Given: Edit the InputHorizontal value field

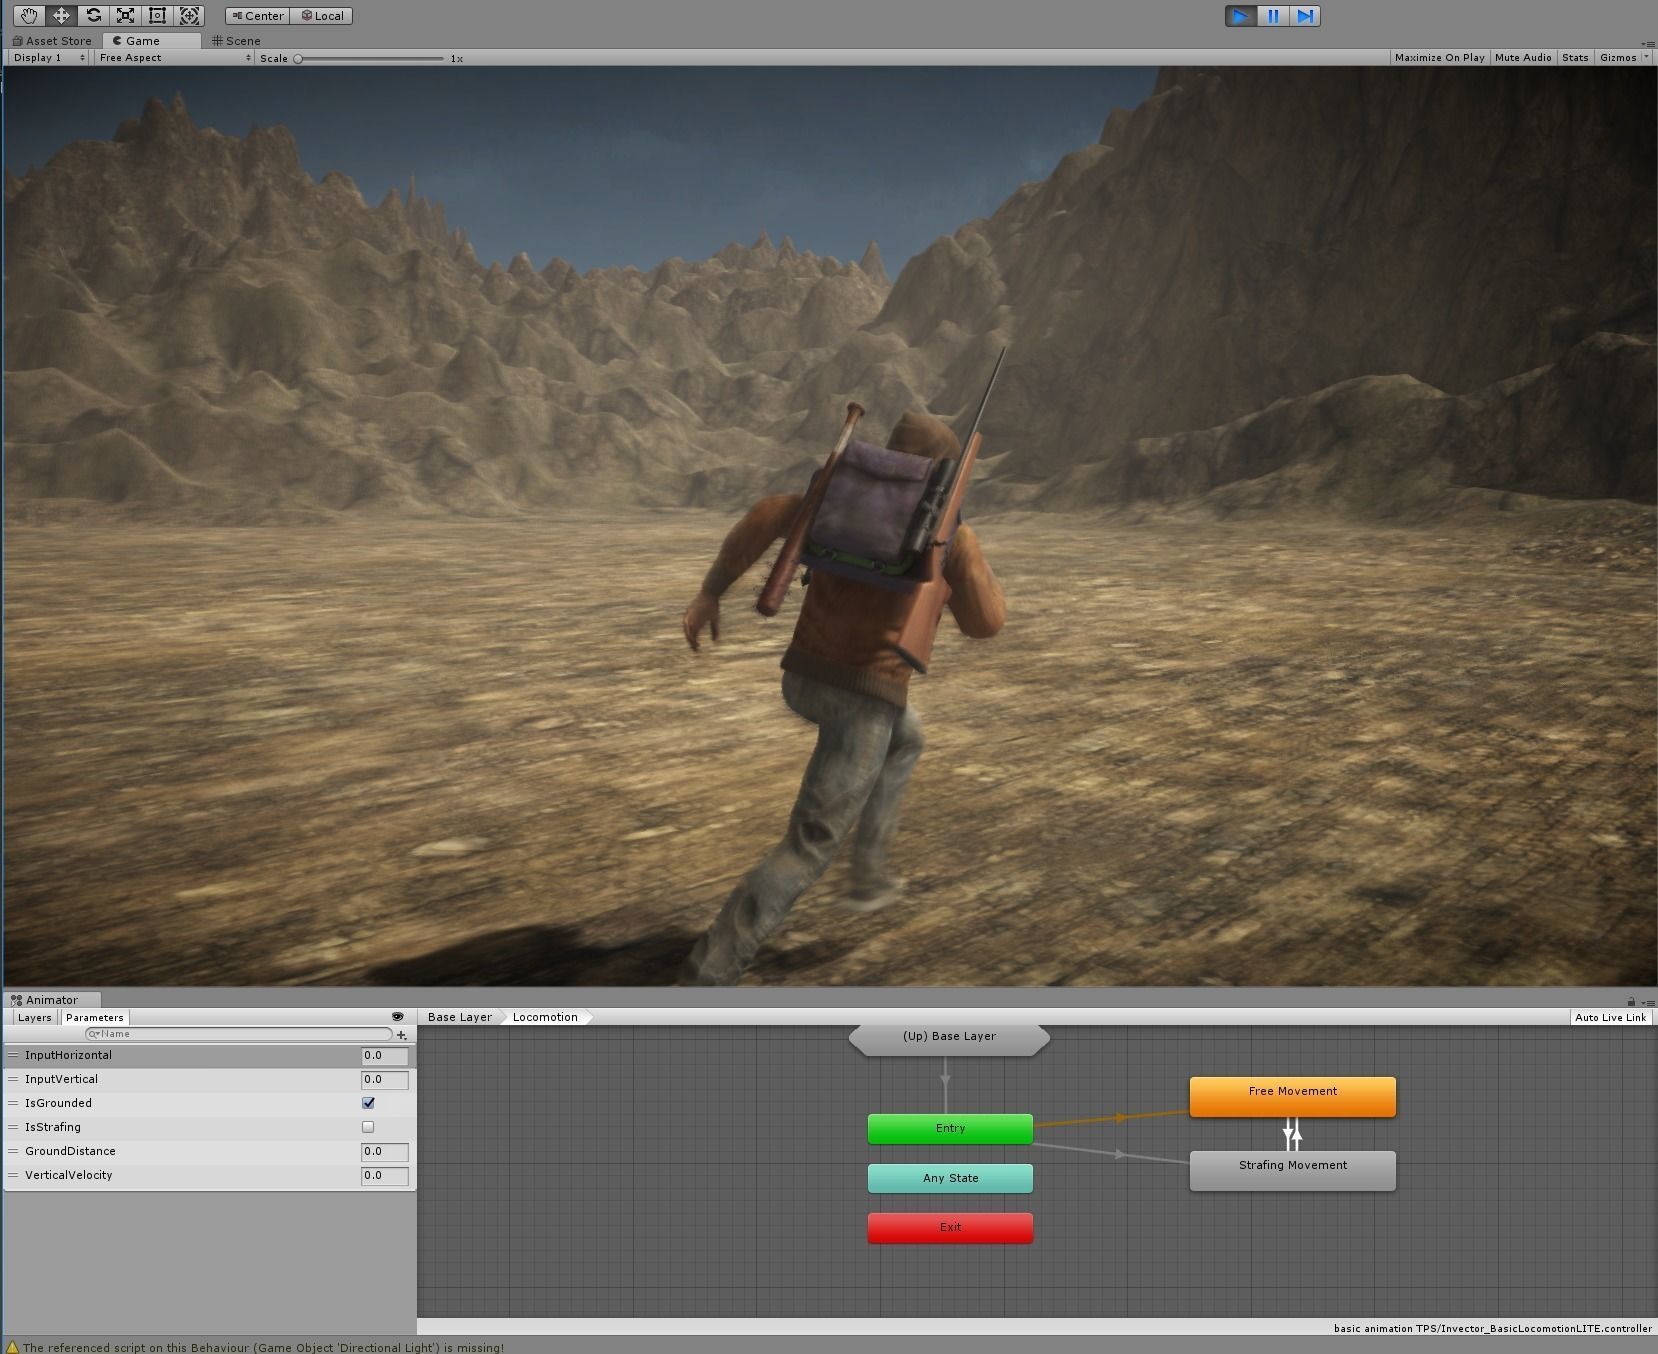Looking at the screenshot, I should [385, 1055].
